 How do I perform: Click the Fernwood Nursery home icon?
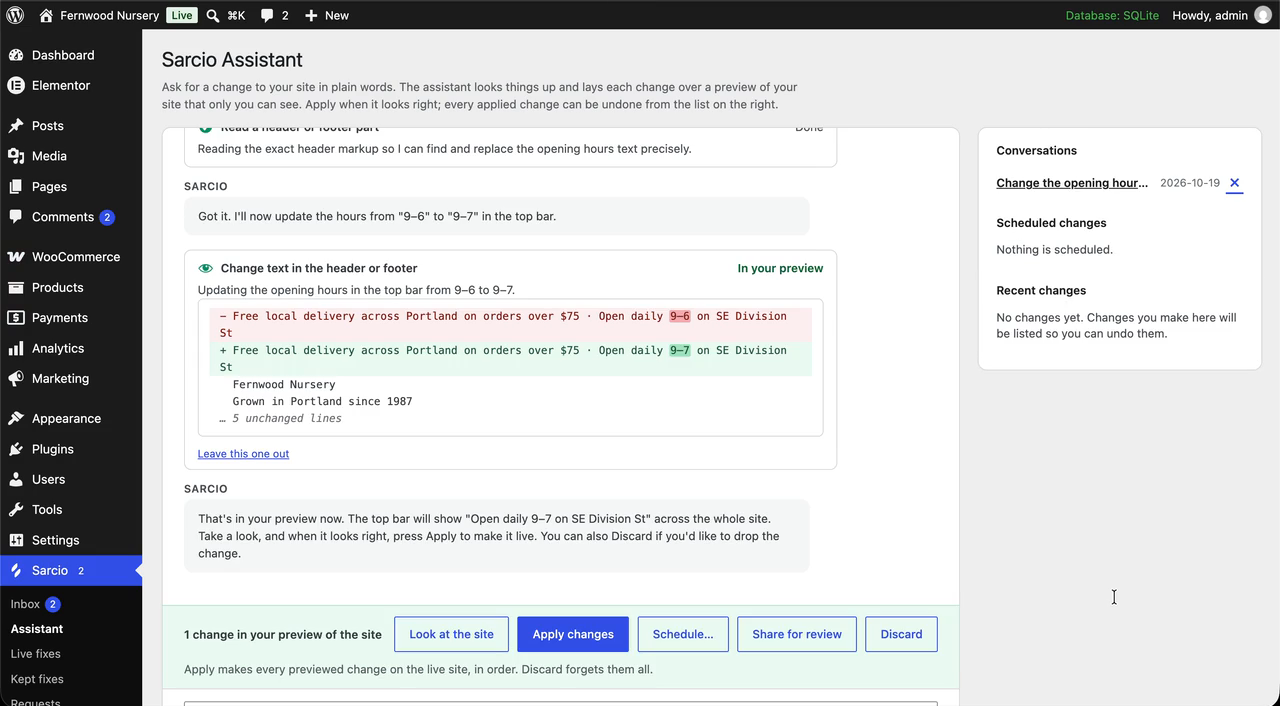[46, 15]
